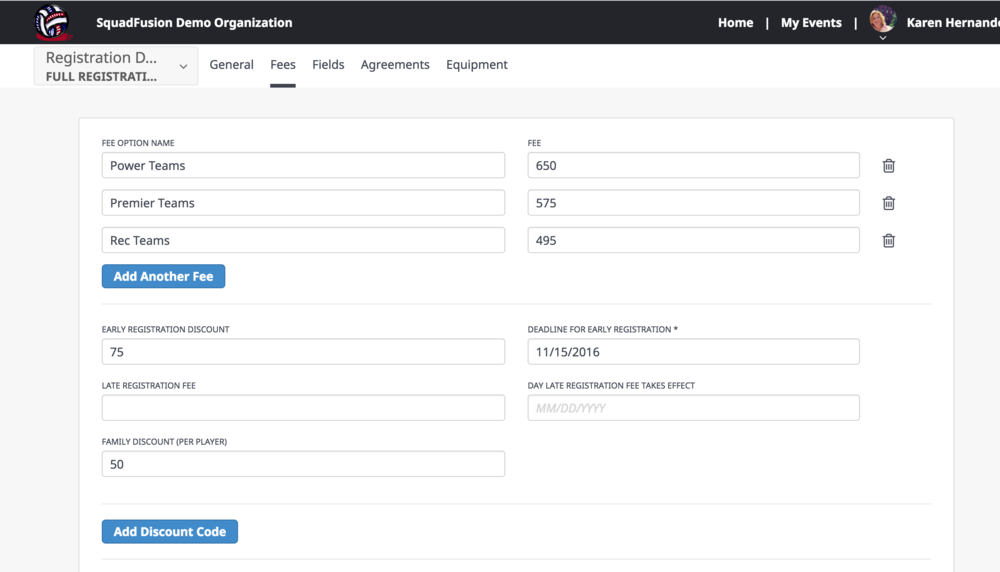Open the My Events link

point(811,22)
